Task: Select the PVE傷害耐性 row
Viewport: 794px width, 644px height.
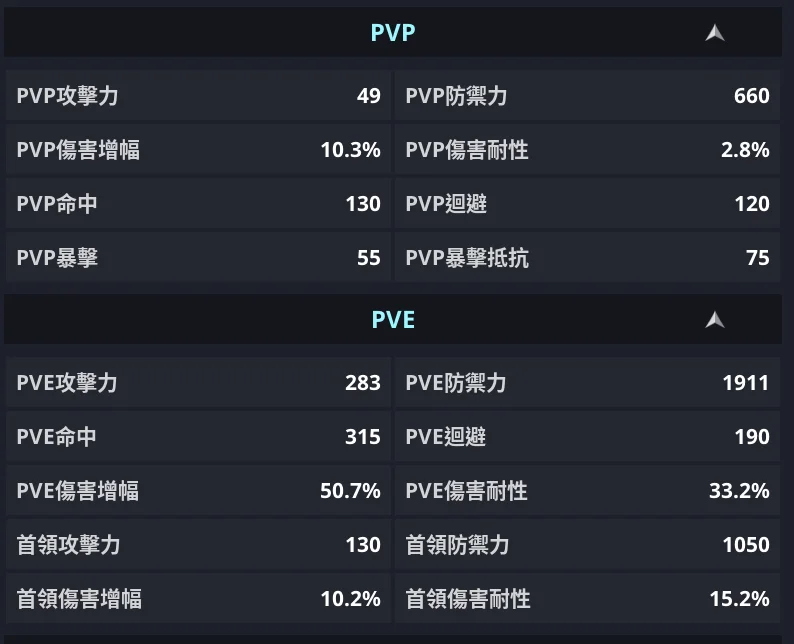Action: pos(587,491)
